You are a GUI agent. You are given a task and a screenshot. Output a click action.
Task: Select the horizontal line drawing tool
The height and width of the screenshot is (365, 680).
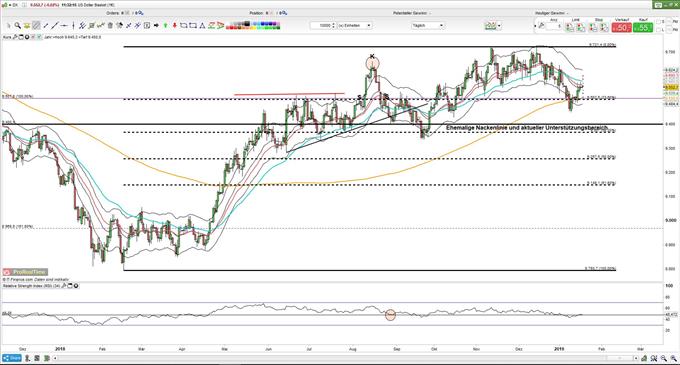coord(64,26)
